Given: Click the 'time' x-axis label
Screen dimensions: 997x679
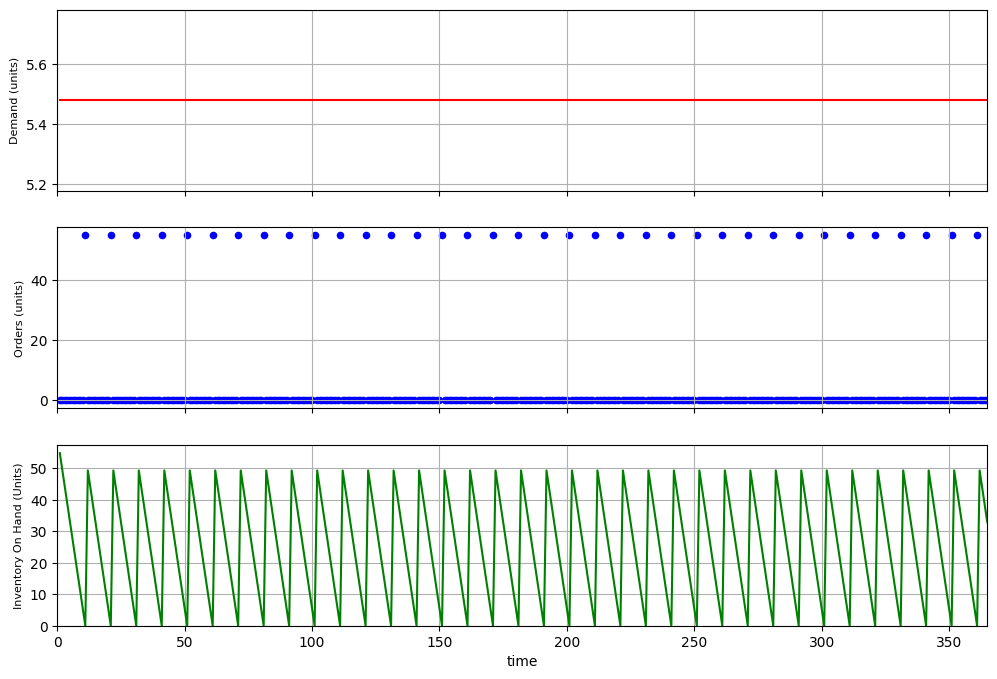Looking at the screenshot, I should coord(522,662).
